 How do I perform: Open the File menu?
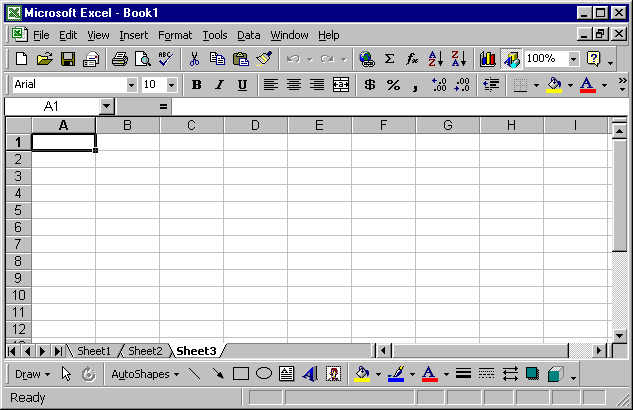point(41,36)
